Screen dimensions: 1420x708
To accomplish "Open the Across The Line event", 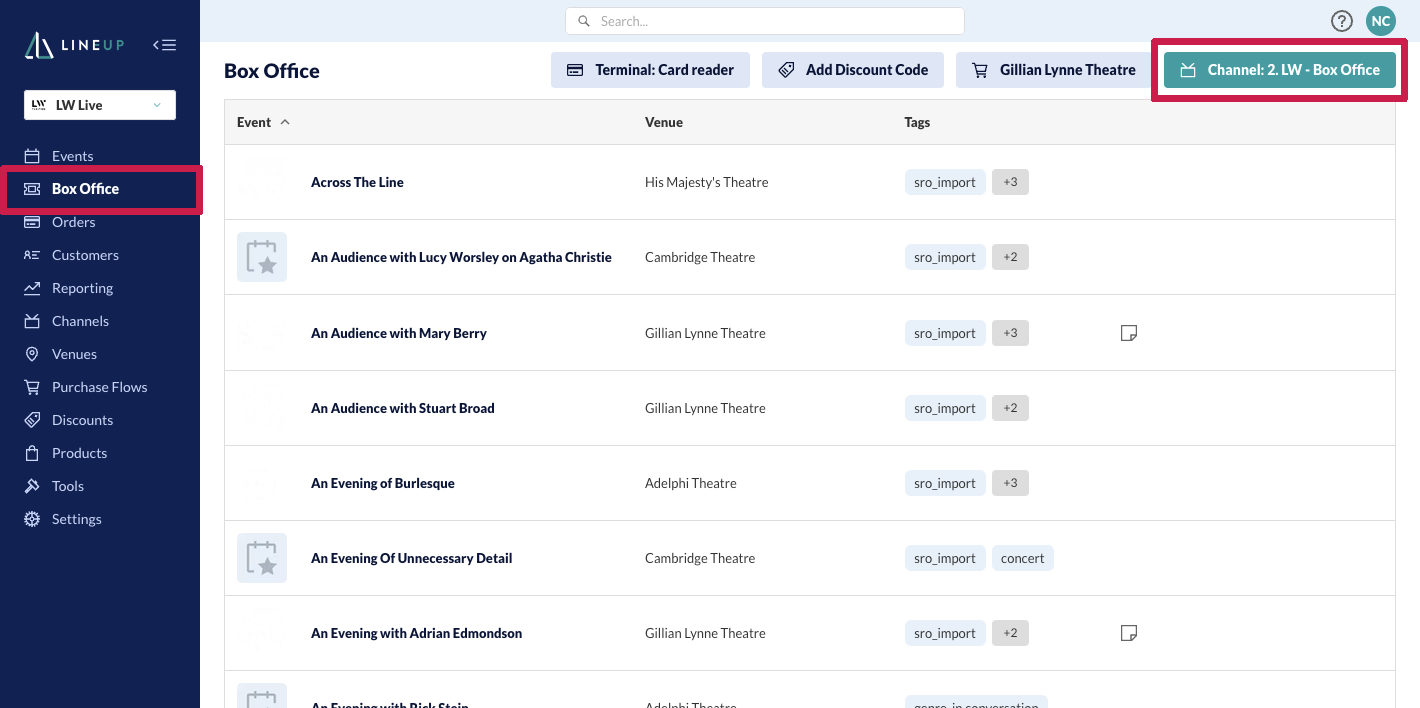I will tap(357, 182).
